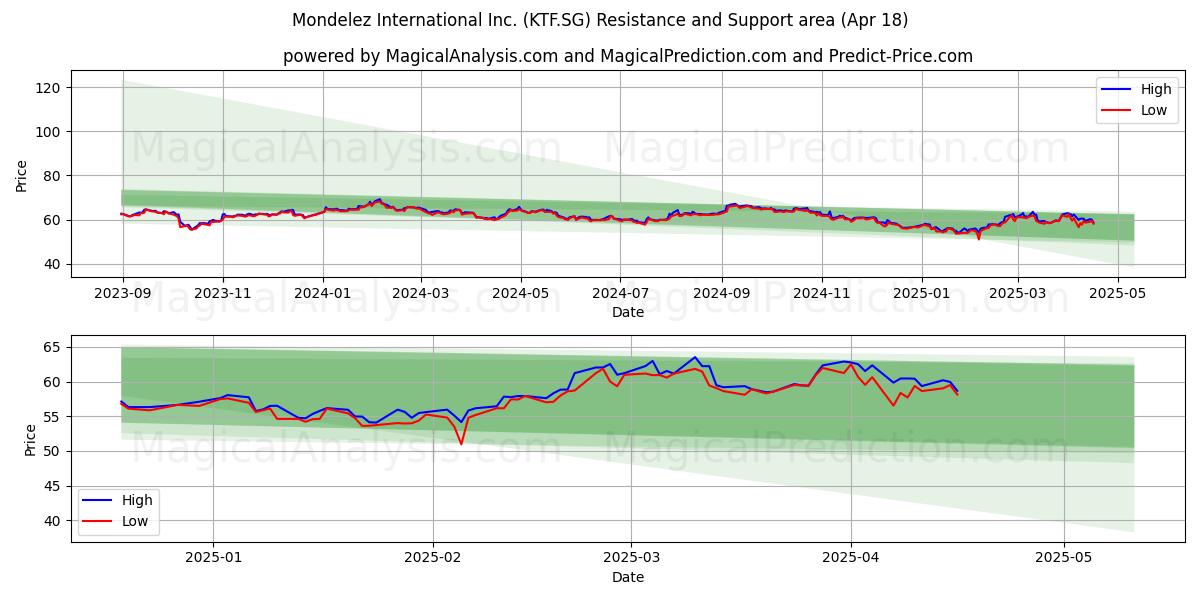Screen dimensions: 1200x600
Task: Click the blue line swatch in the upper chart legend
Action: (1117, 90)
